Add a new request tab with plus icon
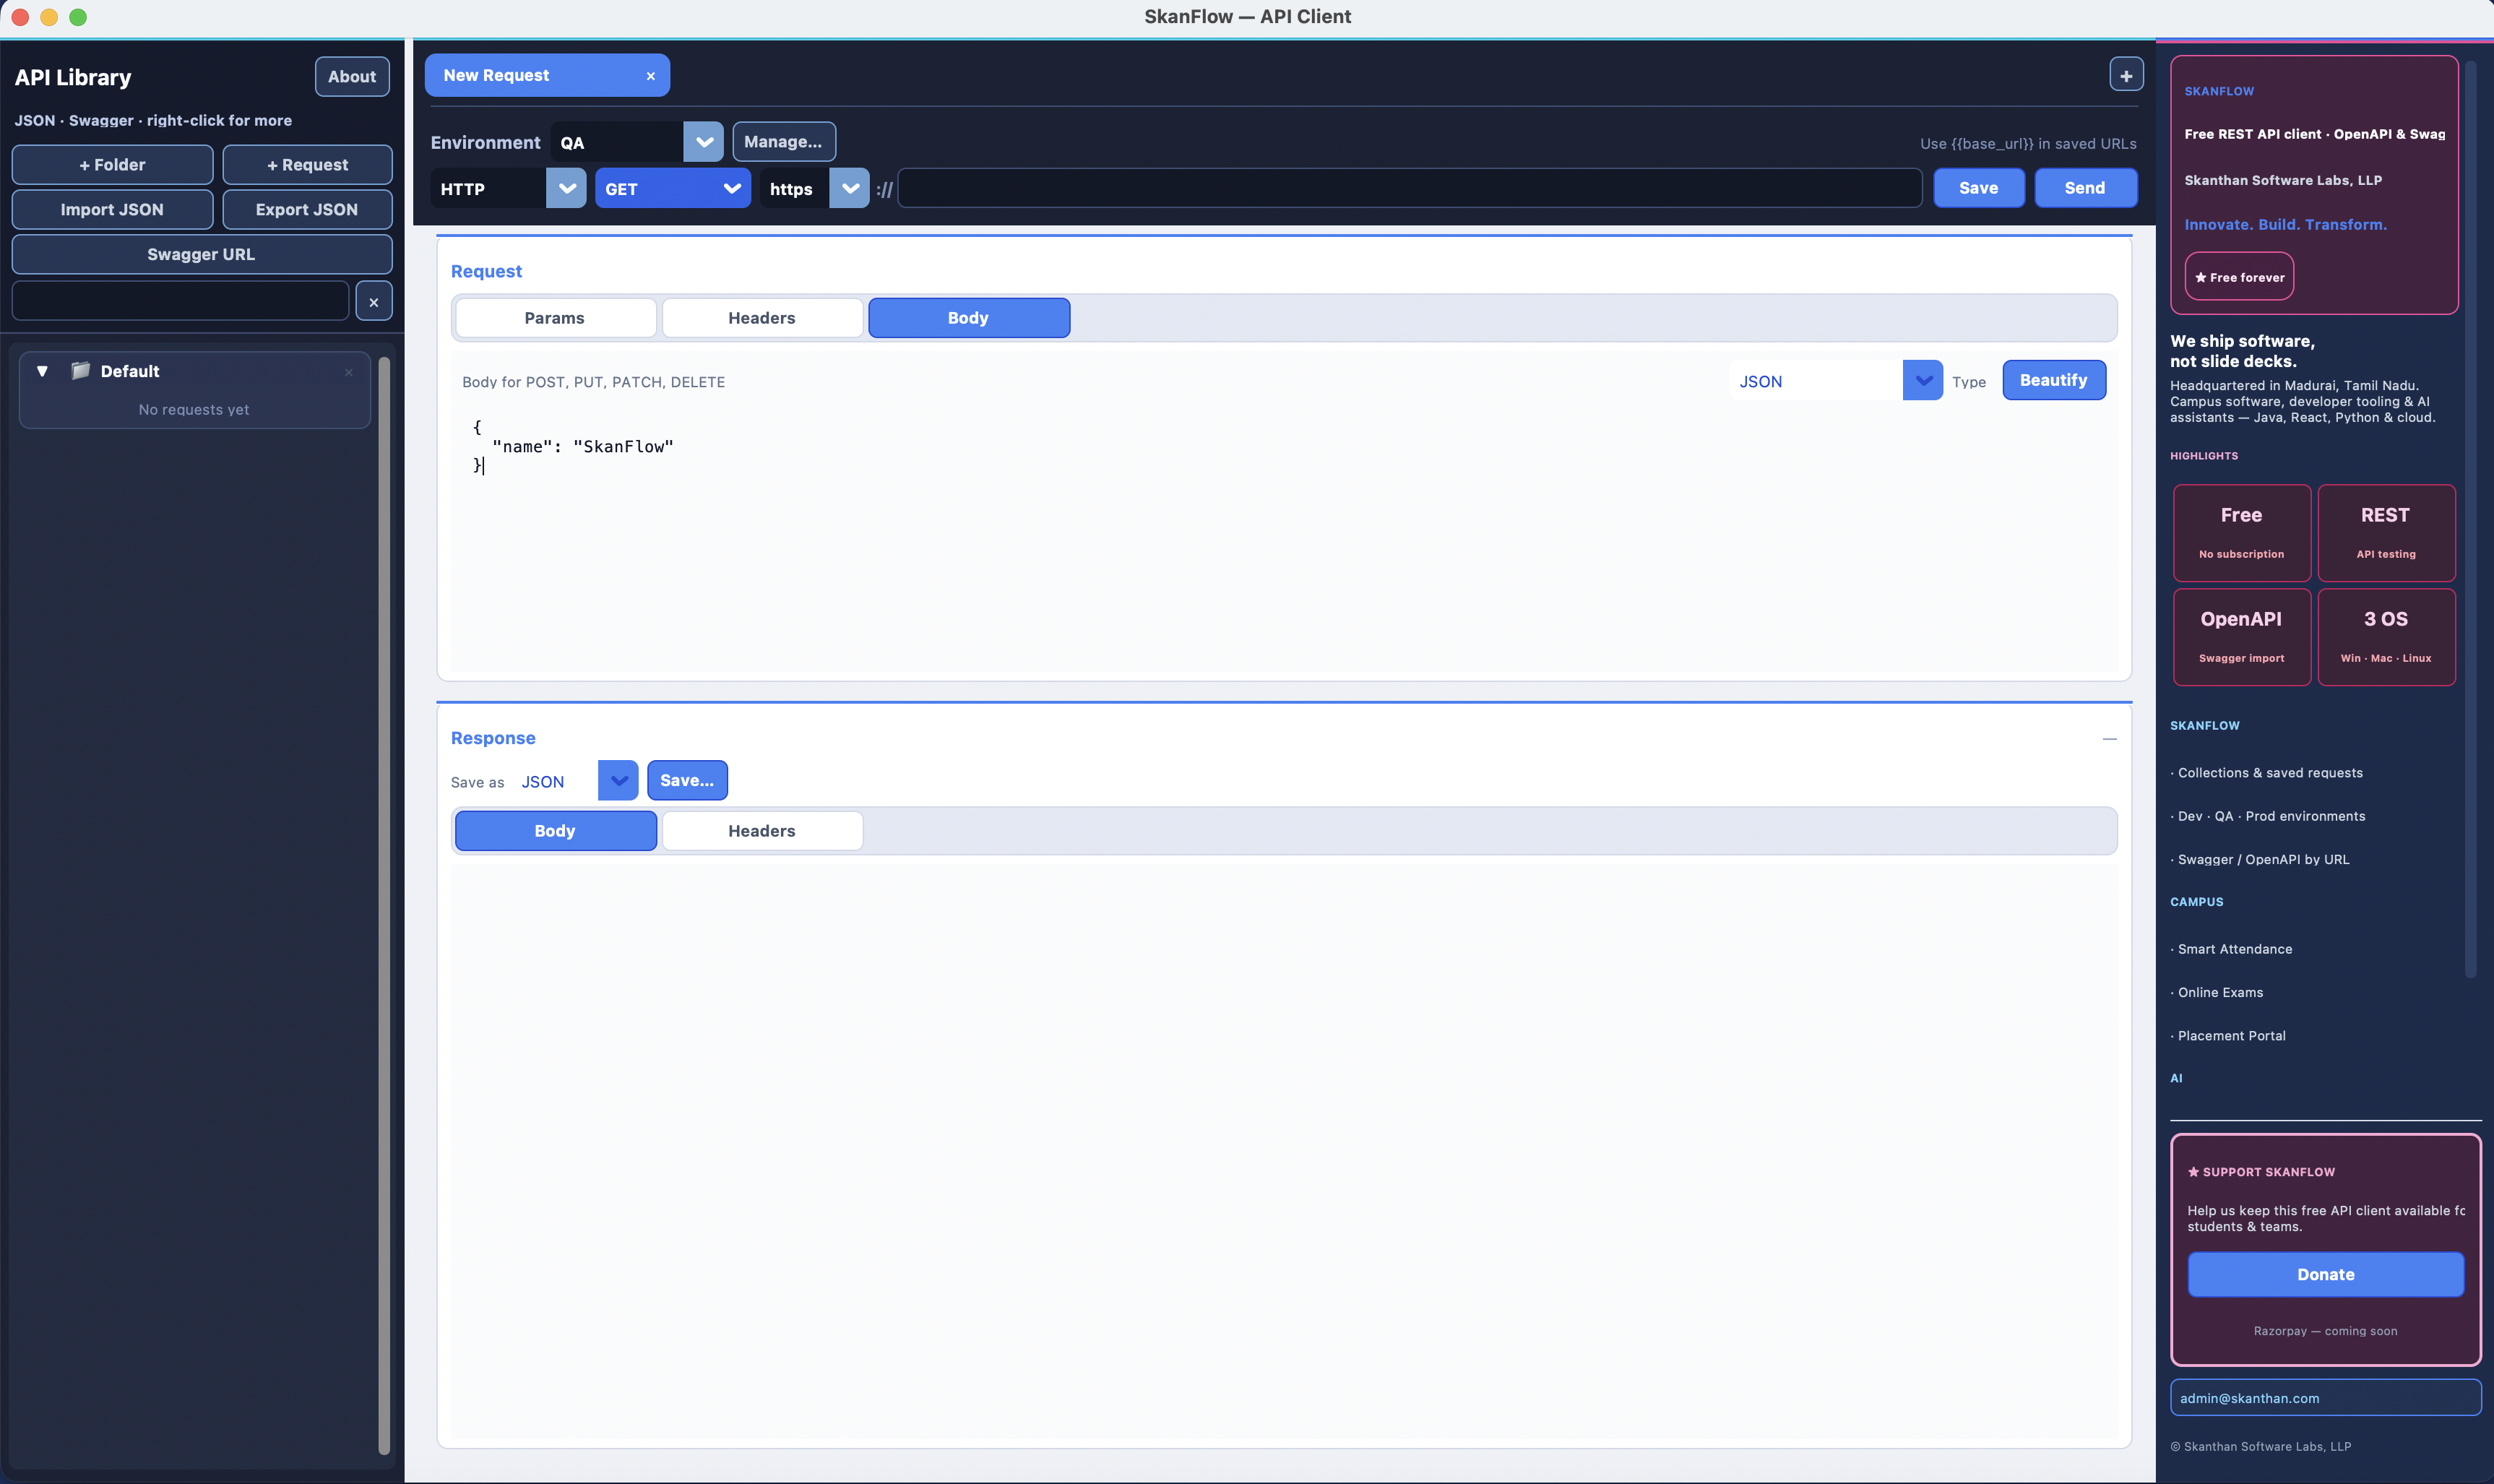Image resolution: width=2494 pixels, height=1484 pixels. coord(2126,75)
